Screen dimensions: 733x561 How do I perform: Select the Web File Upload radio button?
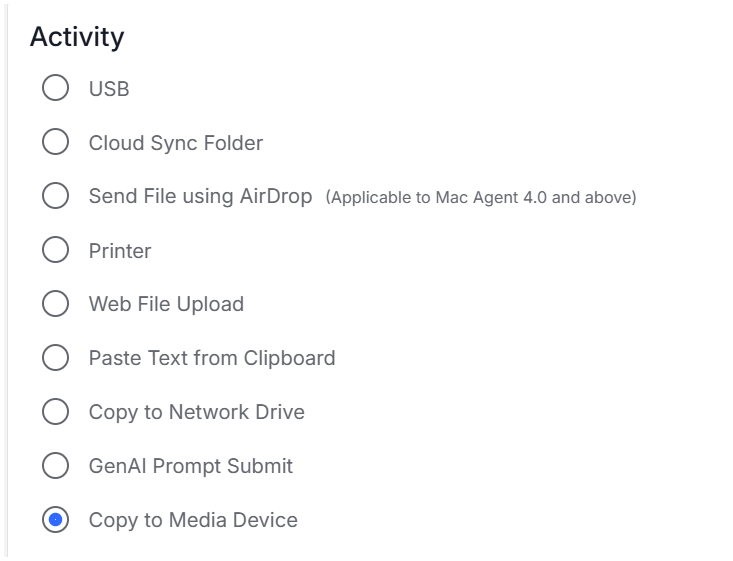[x=55, y=303]
